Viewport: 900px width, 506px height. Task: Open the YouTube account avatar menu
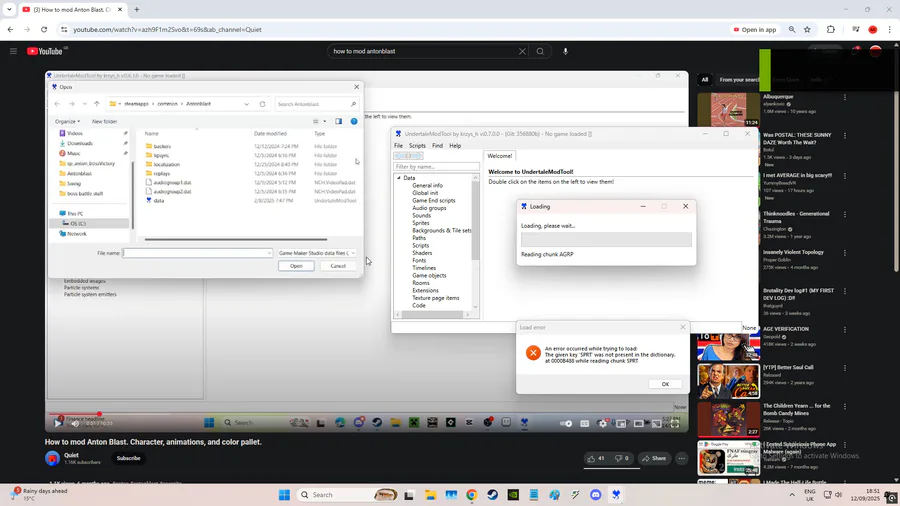click(875, 51)
